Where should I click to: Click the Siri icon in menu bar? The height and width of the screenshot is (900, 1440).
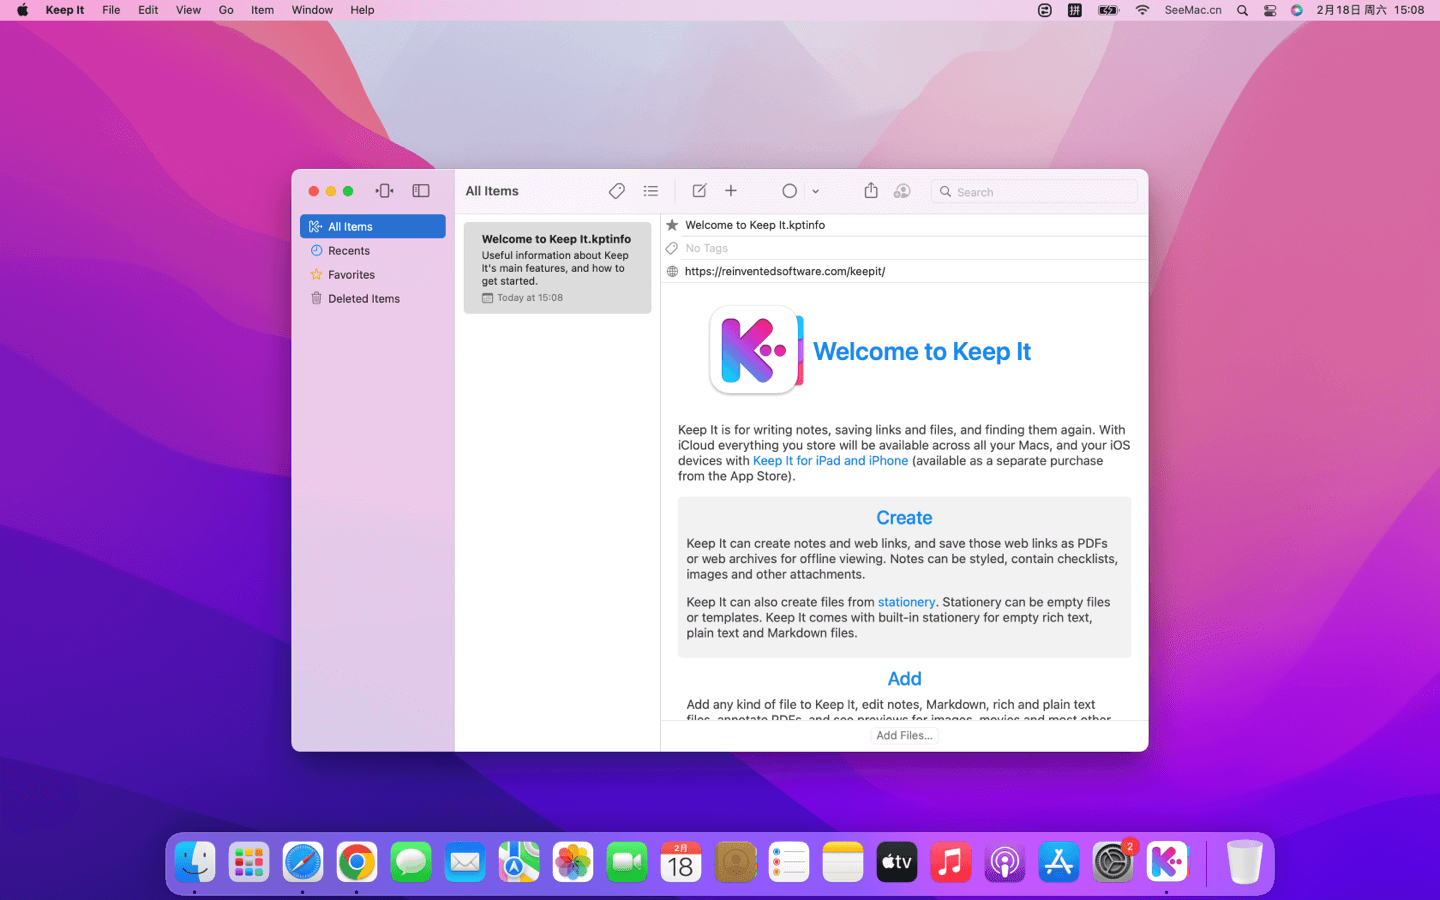point(1297,10)
